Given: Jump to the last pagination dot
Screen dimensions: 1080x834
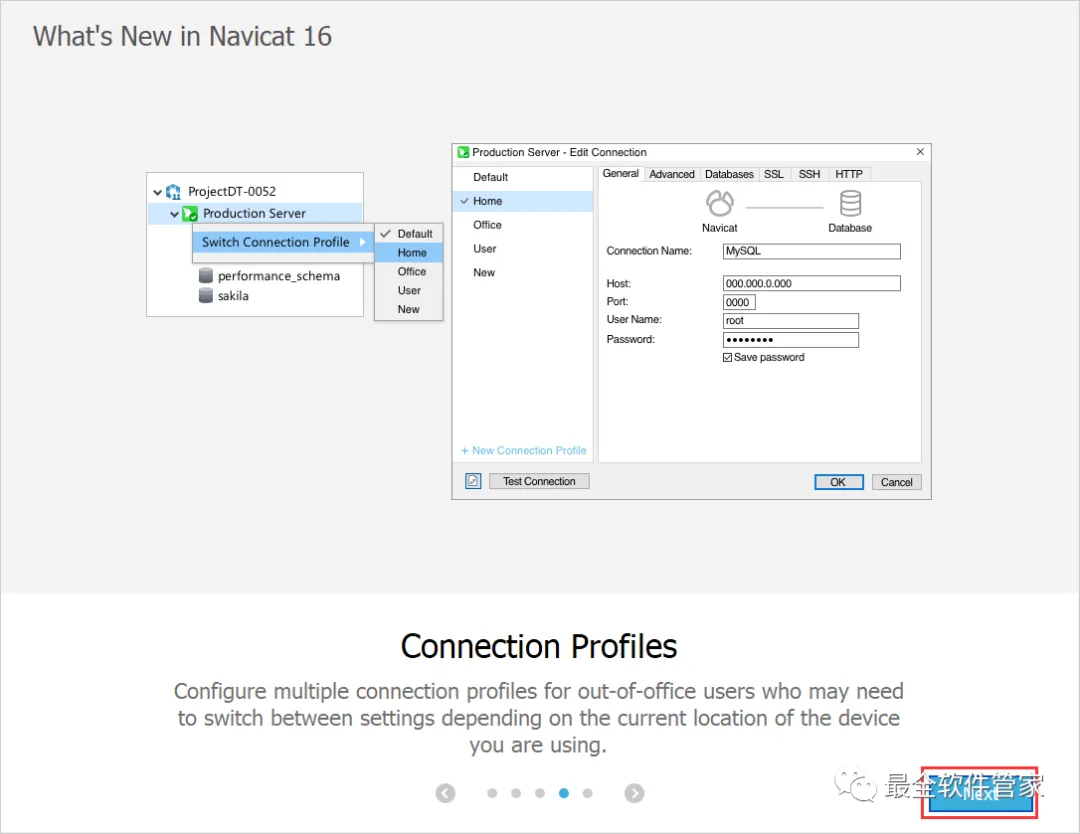Looking at the screenshot, I should 588,793.
